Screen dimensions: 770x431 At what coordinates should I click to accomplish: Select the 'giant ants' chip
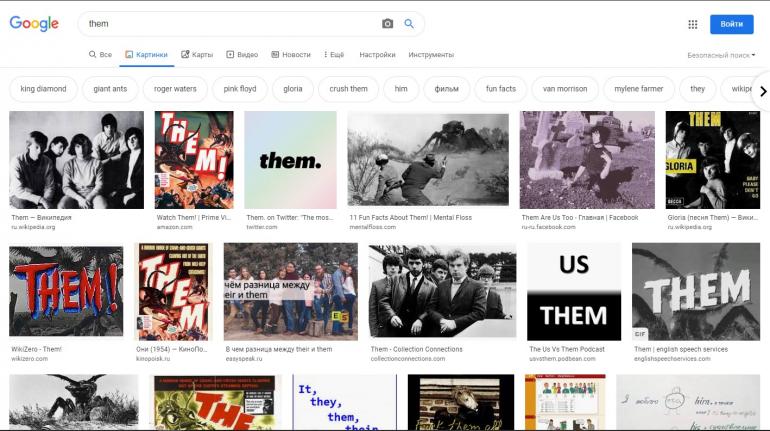(110, 89)
